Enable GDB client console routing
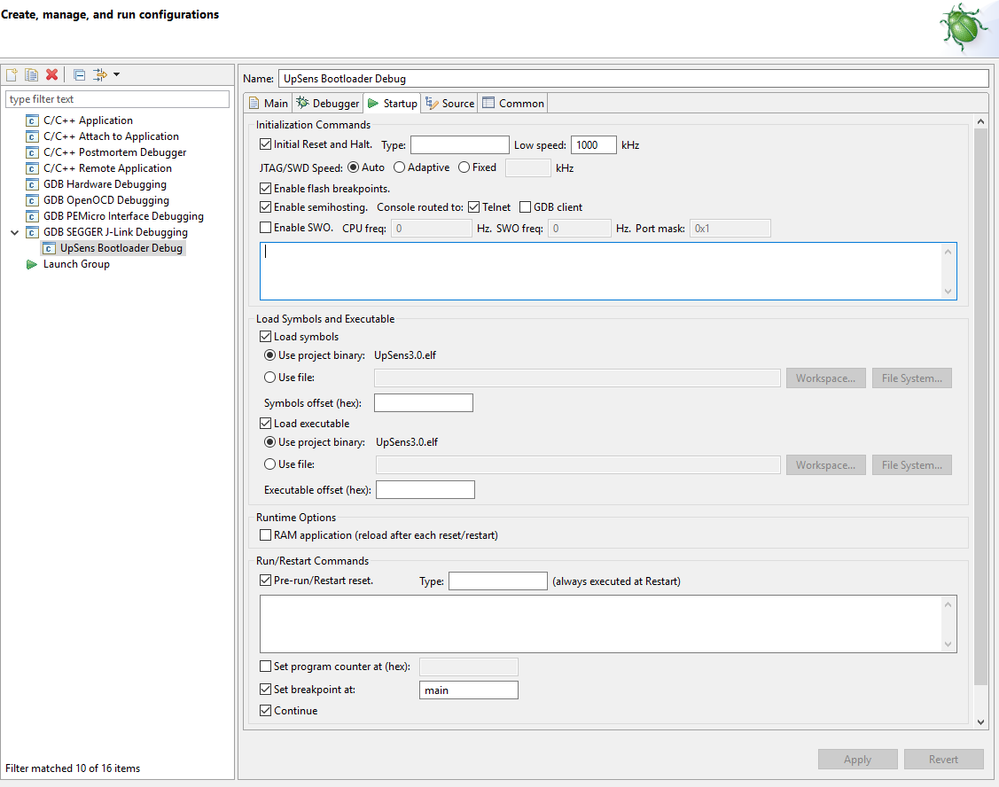The width and height of the screenshot is (999, 787). [525, 207]
